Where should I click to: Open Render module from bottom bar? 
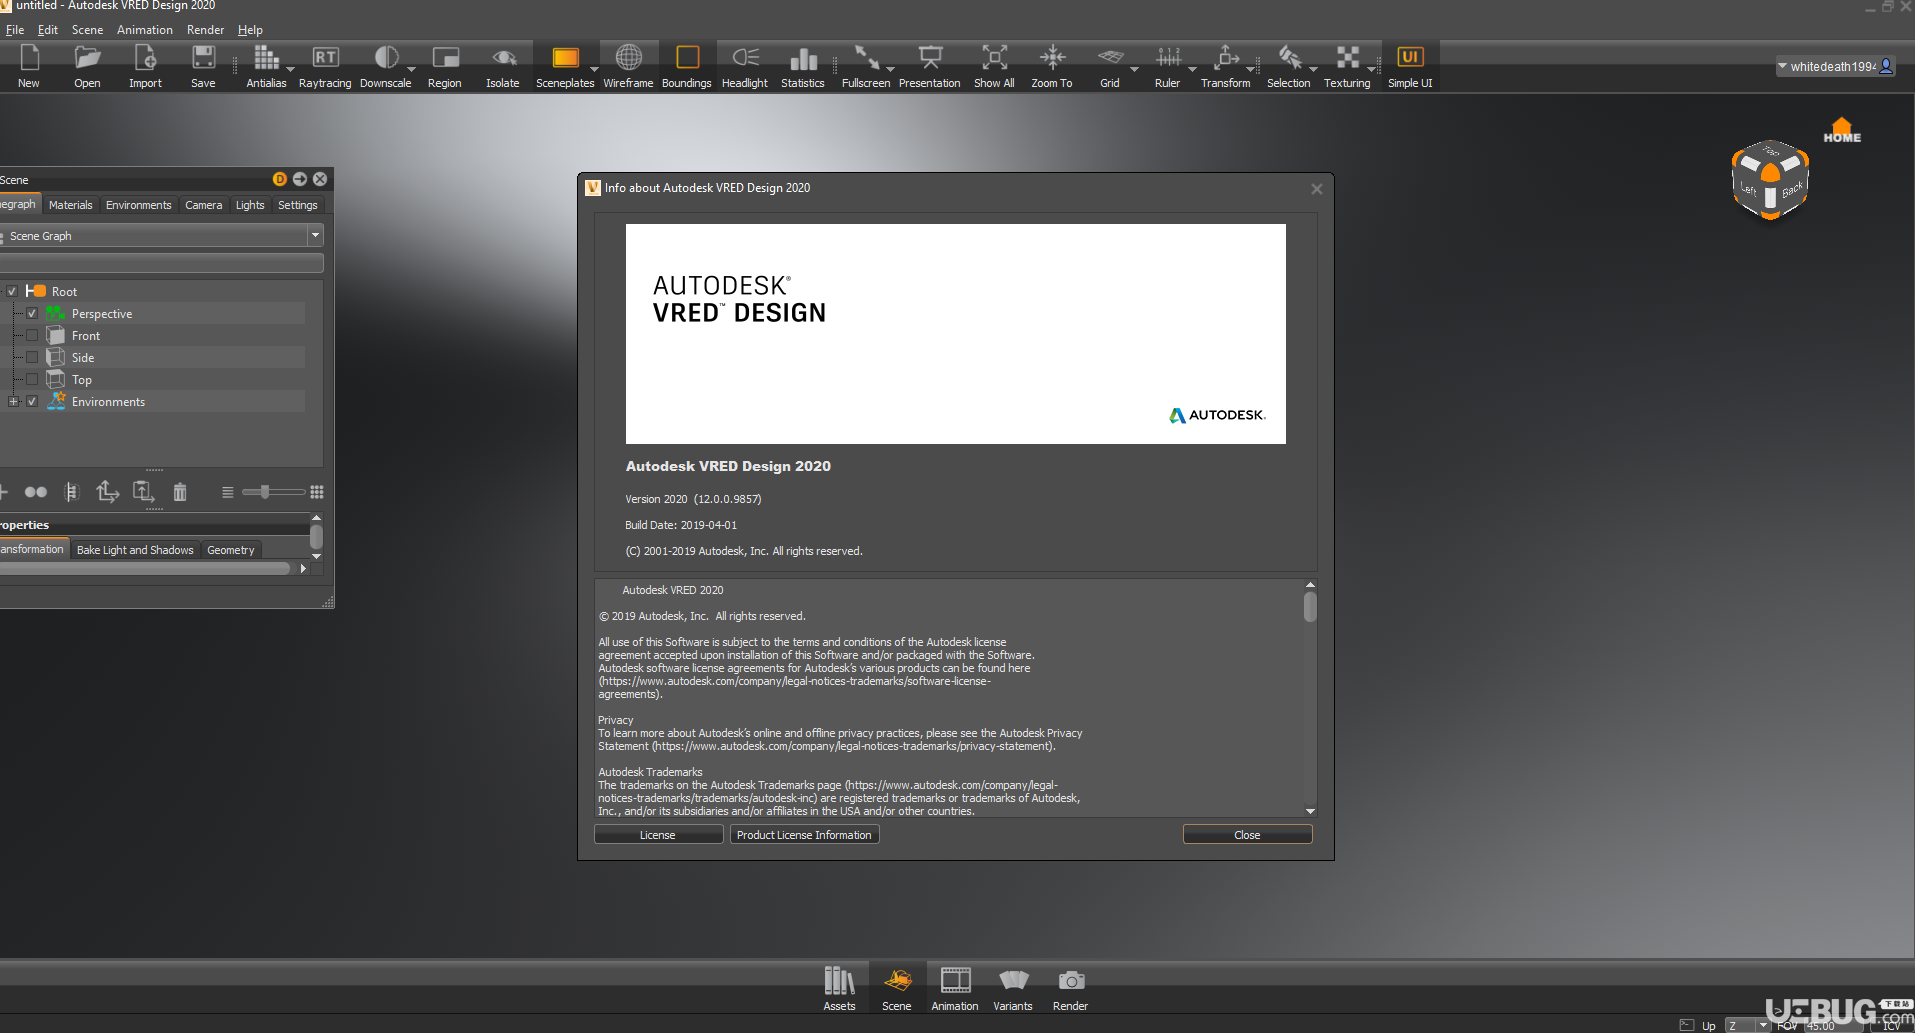point(1070,989)
